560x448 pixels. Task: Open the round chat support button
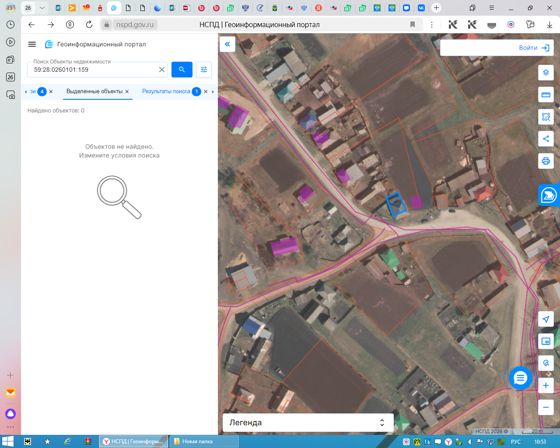[520, 378]
